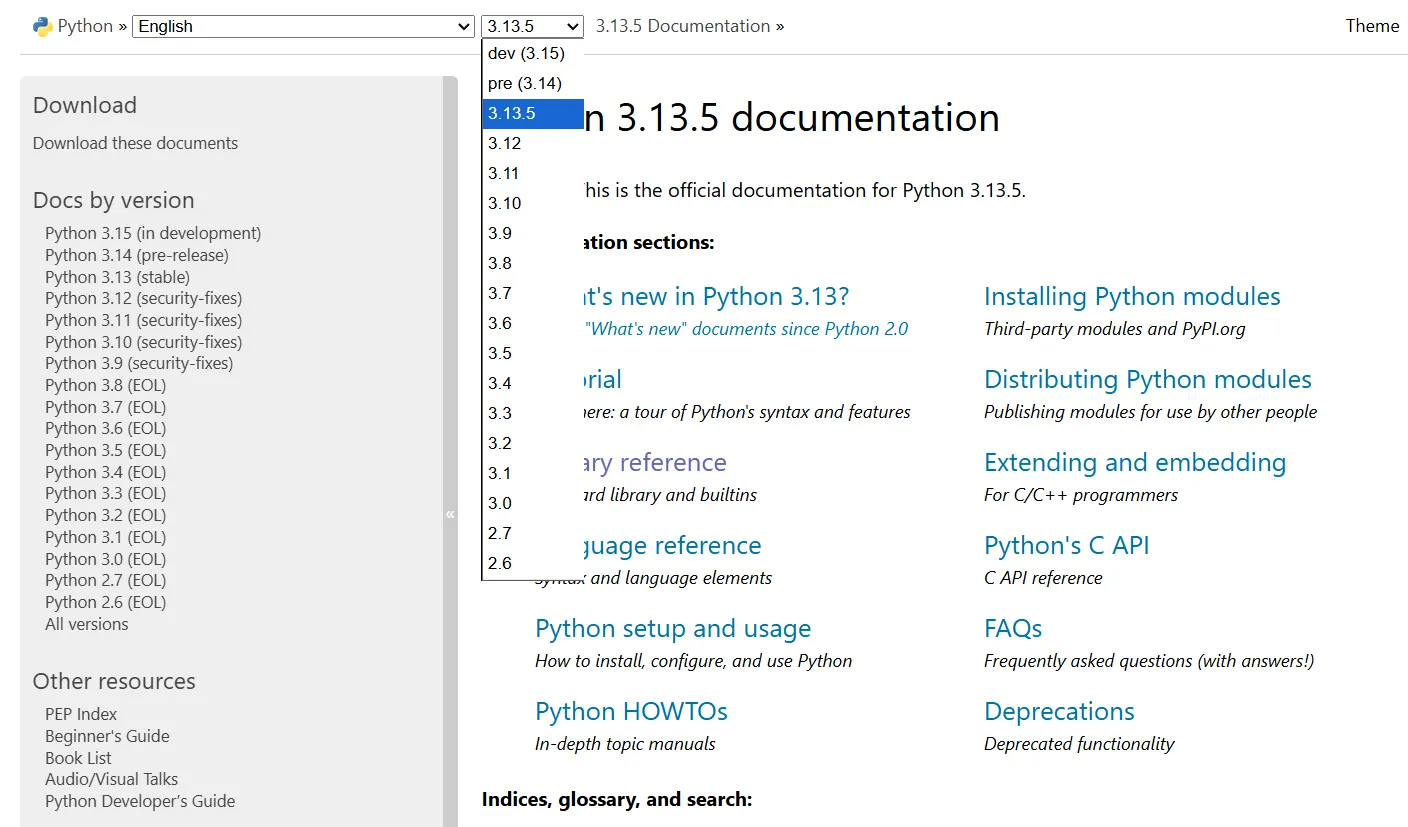Choose version 3.9 from the open list
The width and height of the screenshot is (1408, 827).
click(x=500, y=234)
